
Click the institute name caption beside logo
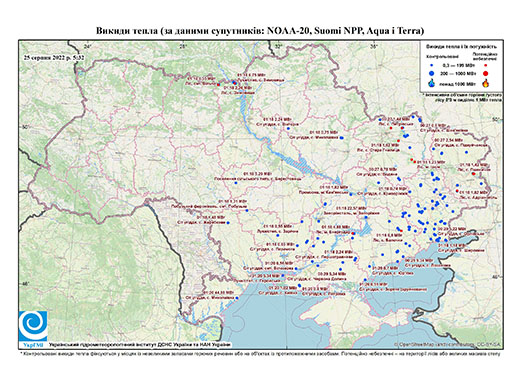coord(139,345)
